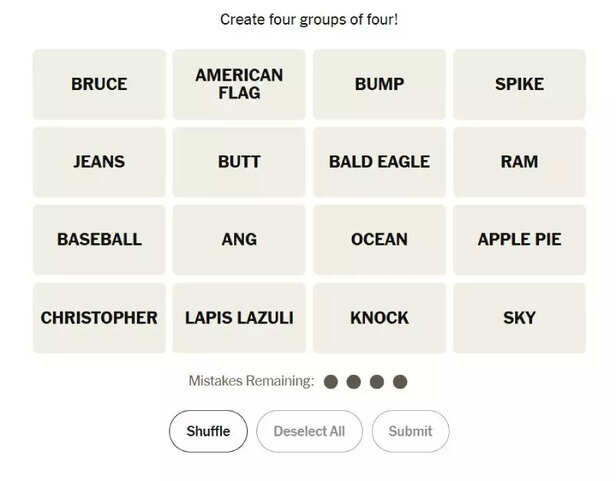Screen dimensions: 616x481
Task: Hit the Submit button
Action: click(x=410, y=431)
